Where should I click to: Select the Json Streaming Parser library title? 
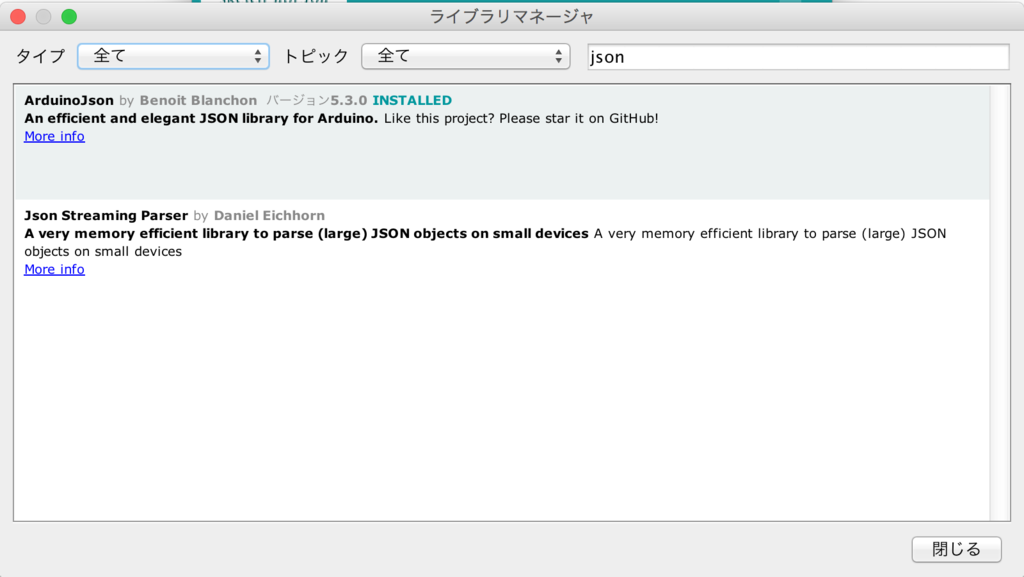tap(106, 215)
